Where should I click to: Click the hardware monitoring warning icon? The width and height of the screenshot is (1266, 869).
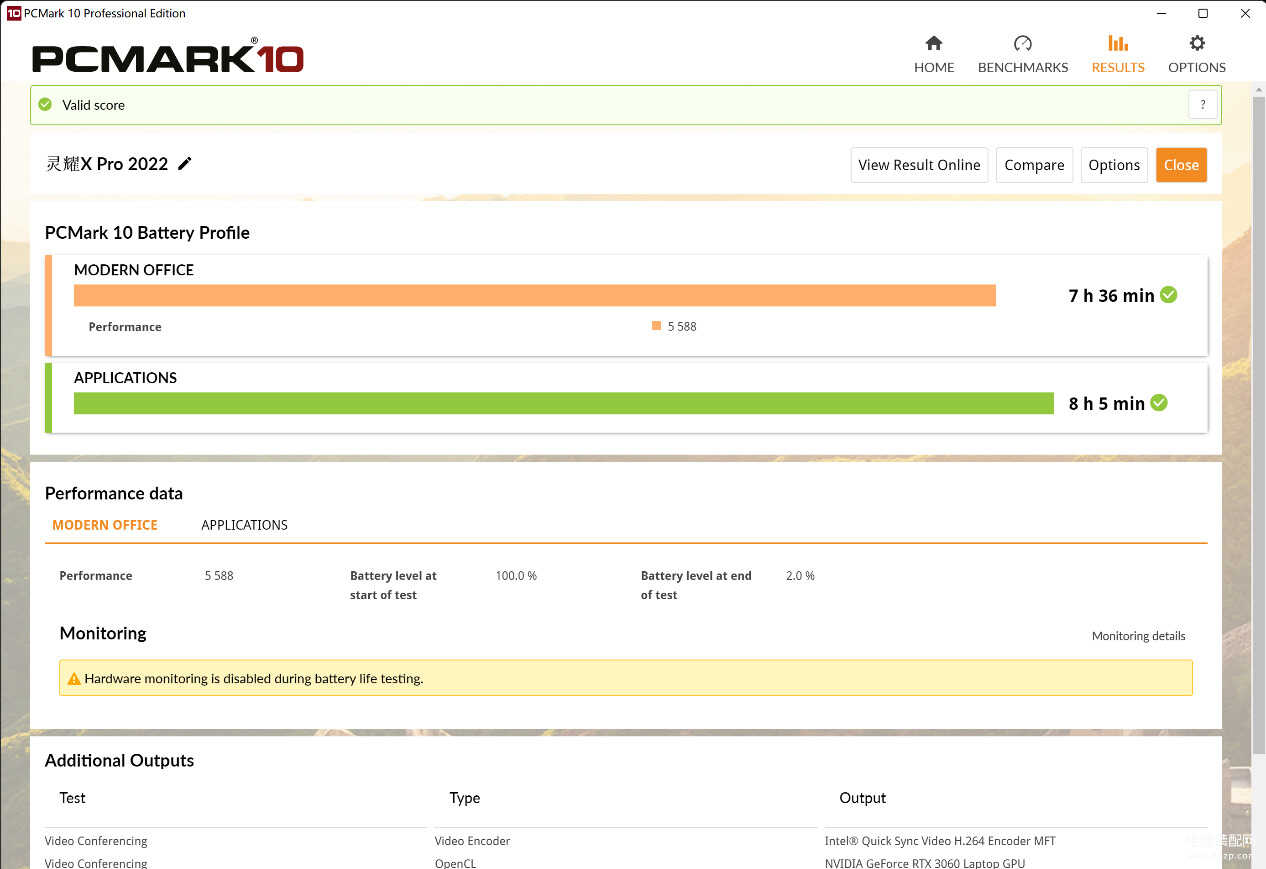(73, 678)
